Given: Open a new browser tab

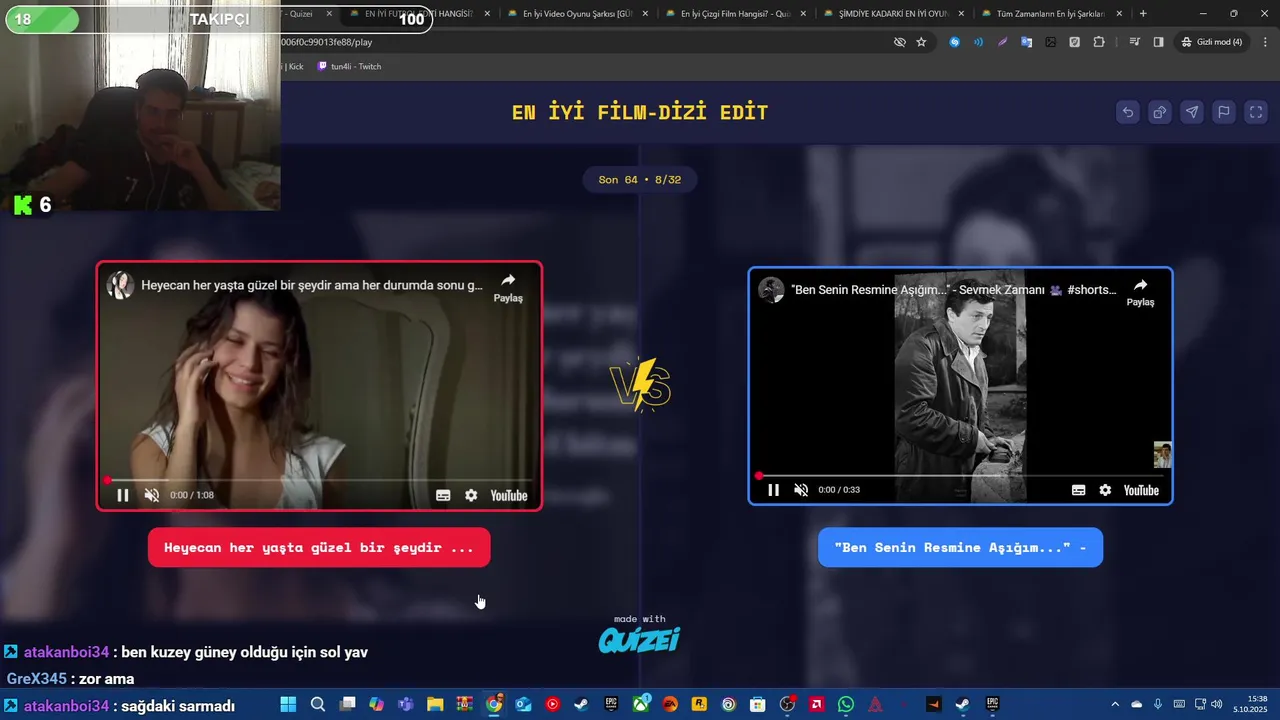Looking at the screenshot, I should point(1143,14).
